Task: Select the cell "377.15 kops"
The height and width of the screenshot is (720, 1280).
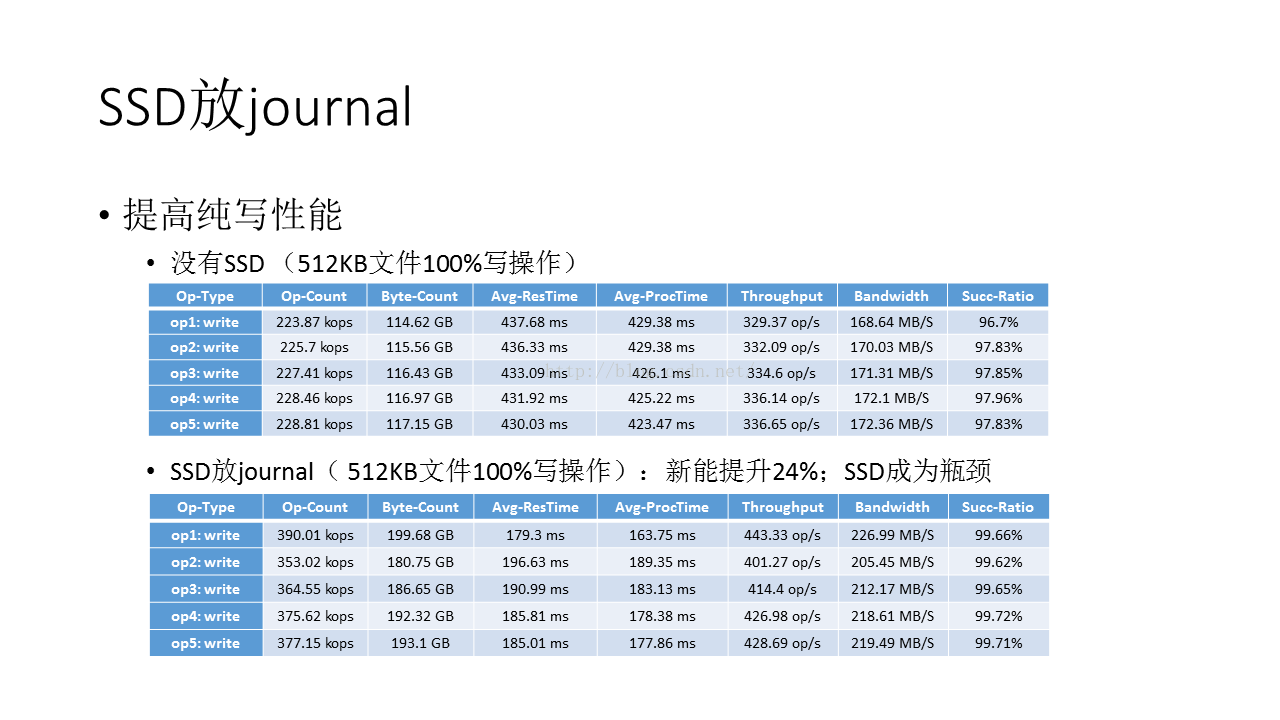Action: coord(315,643)
